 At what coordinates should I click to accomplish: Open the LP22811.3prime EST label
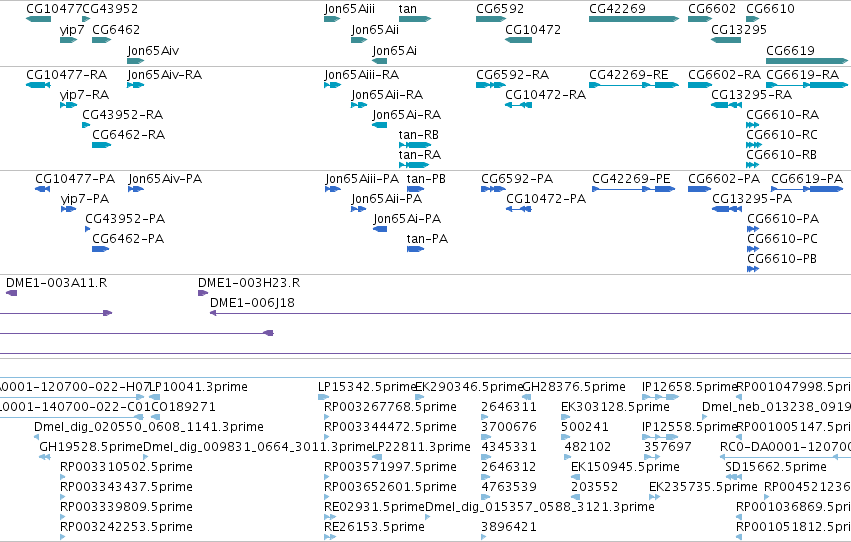(x=422, y=447)
